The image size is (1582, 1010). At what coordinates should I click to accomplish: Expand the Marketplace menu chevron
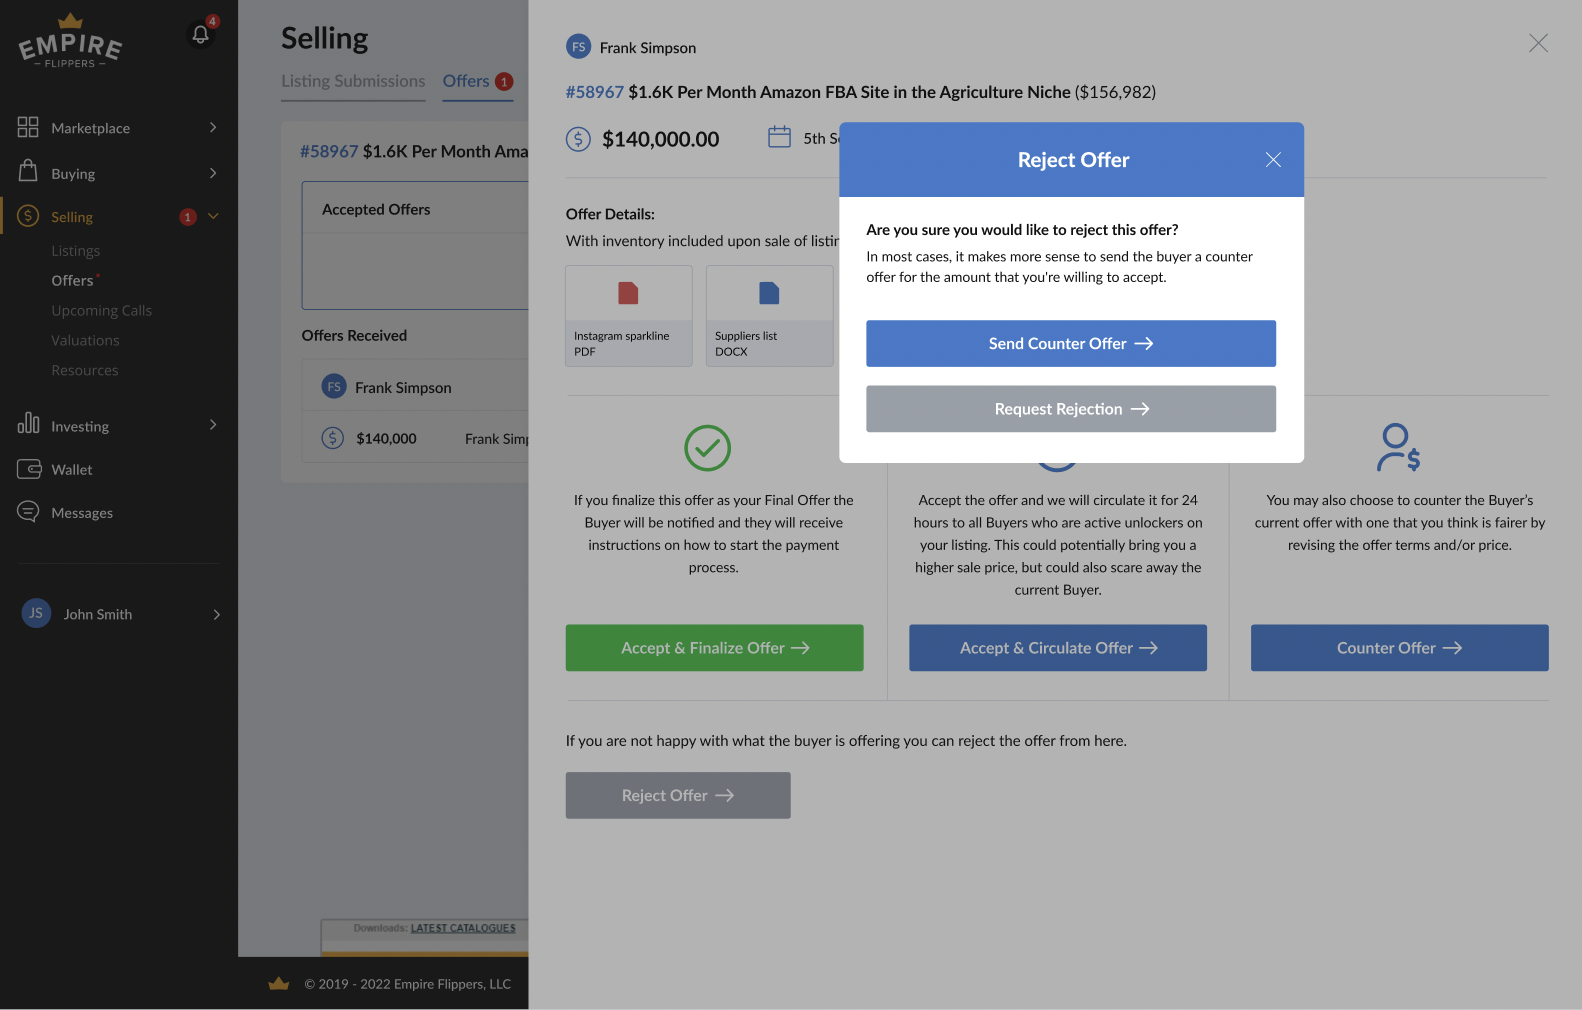tap(213, 127)
